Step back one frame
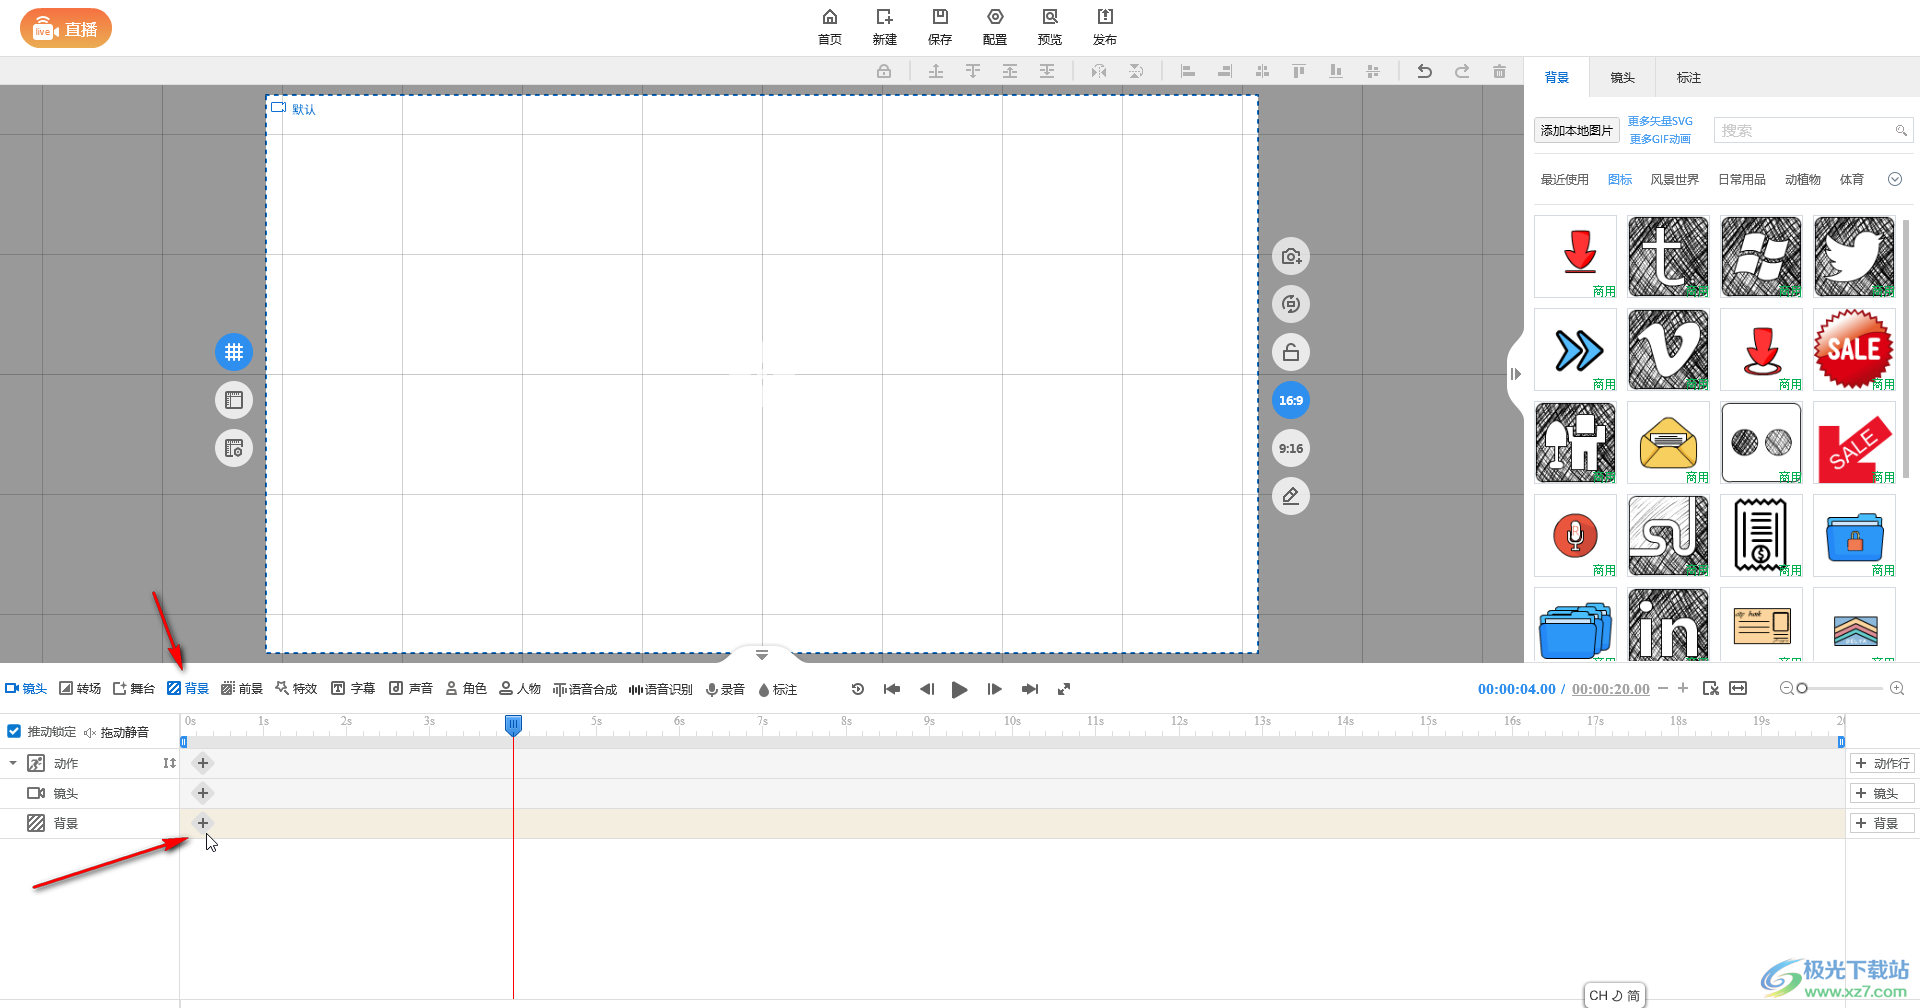 (926, 689)
